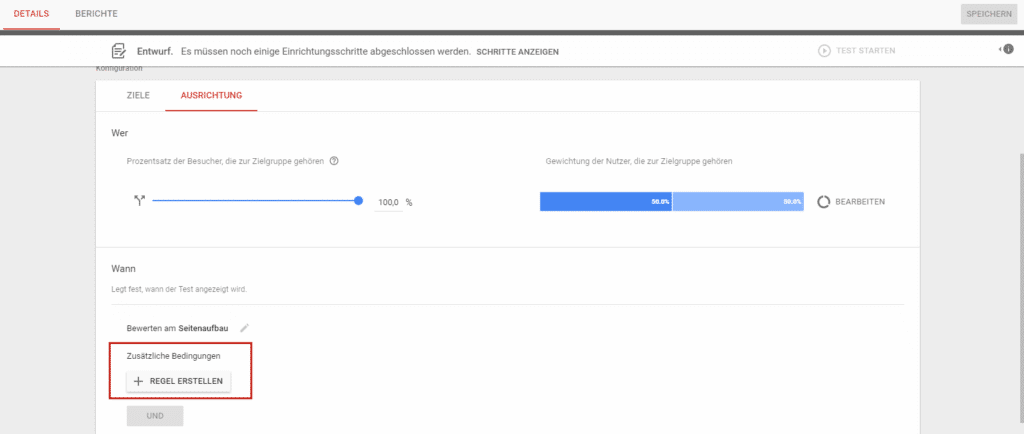
Task: Click the plus icon on Regel erstellen
Action: (138, 382)
